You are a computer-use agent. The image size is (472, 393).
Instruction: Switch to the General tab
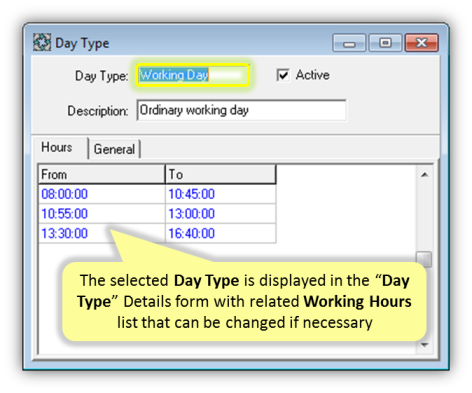114,149
